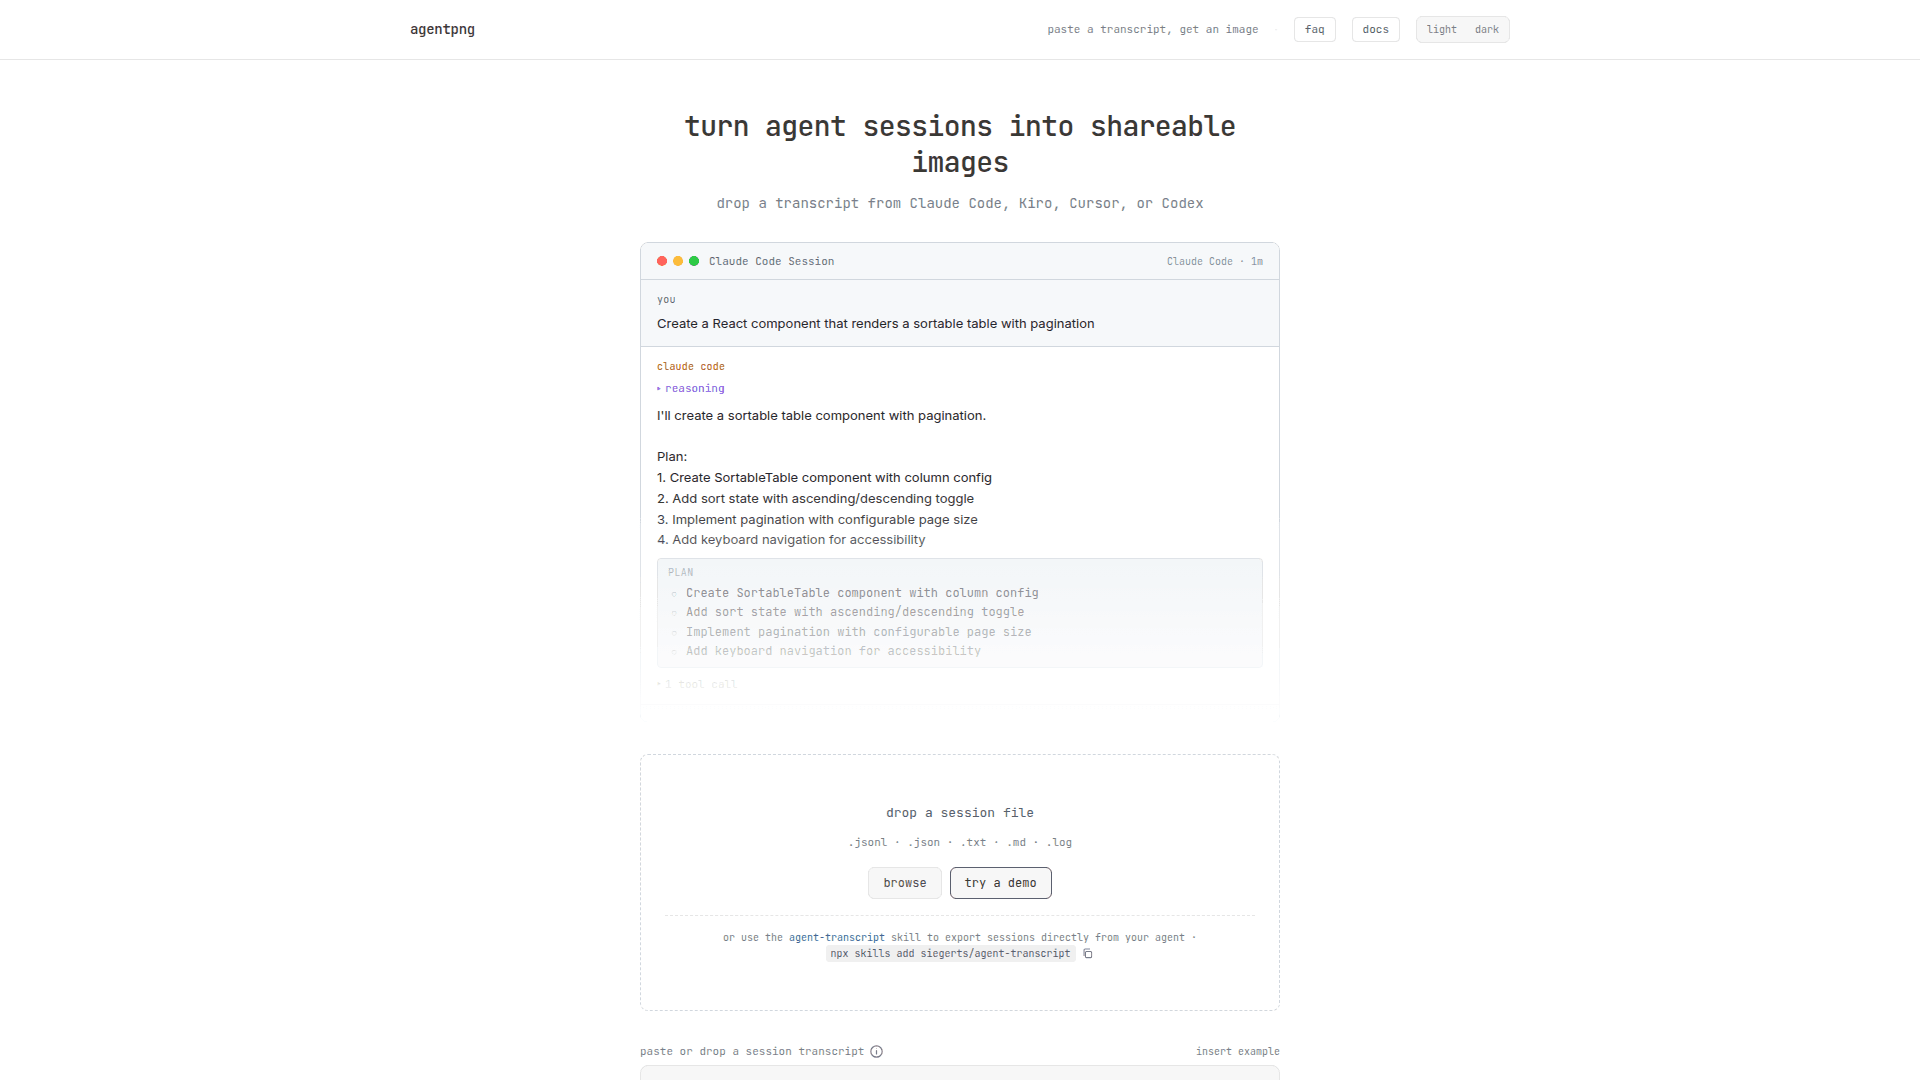Viewport: 1920px width, 1080px height.
Task: Open the docs page
Action: pyautogui.click(x=1375, y=30)
